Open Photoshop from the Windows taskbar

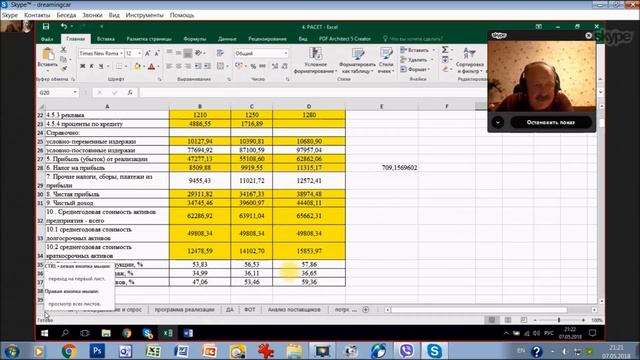point(97,351)
